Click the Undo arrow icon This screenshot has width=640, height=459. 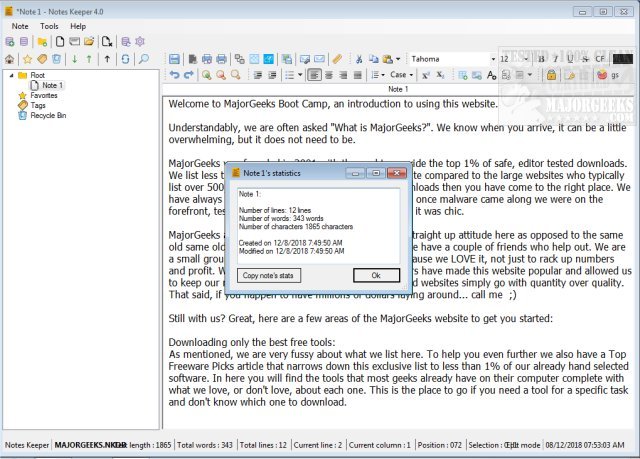tap(175, 75)
